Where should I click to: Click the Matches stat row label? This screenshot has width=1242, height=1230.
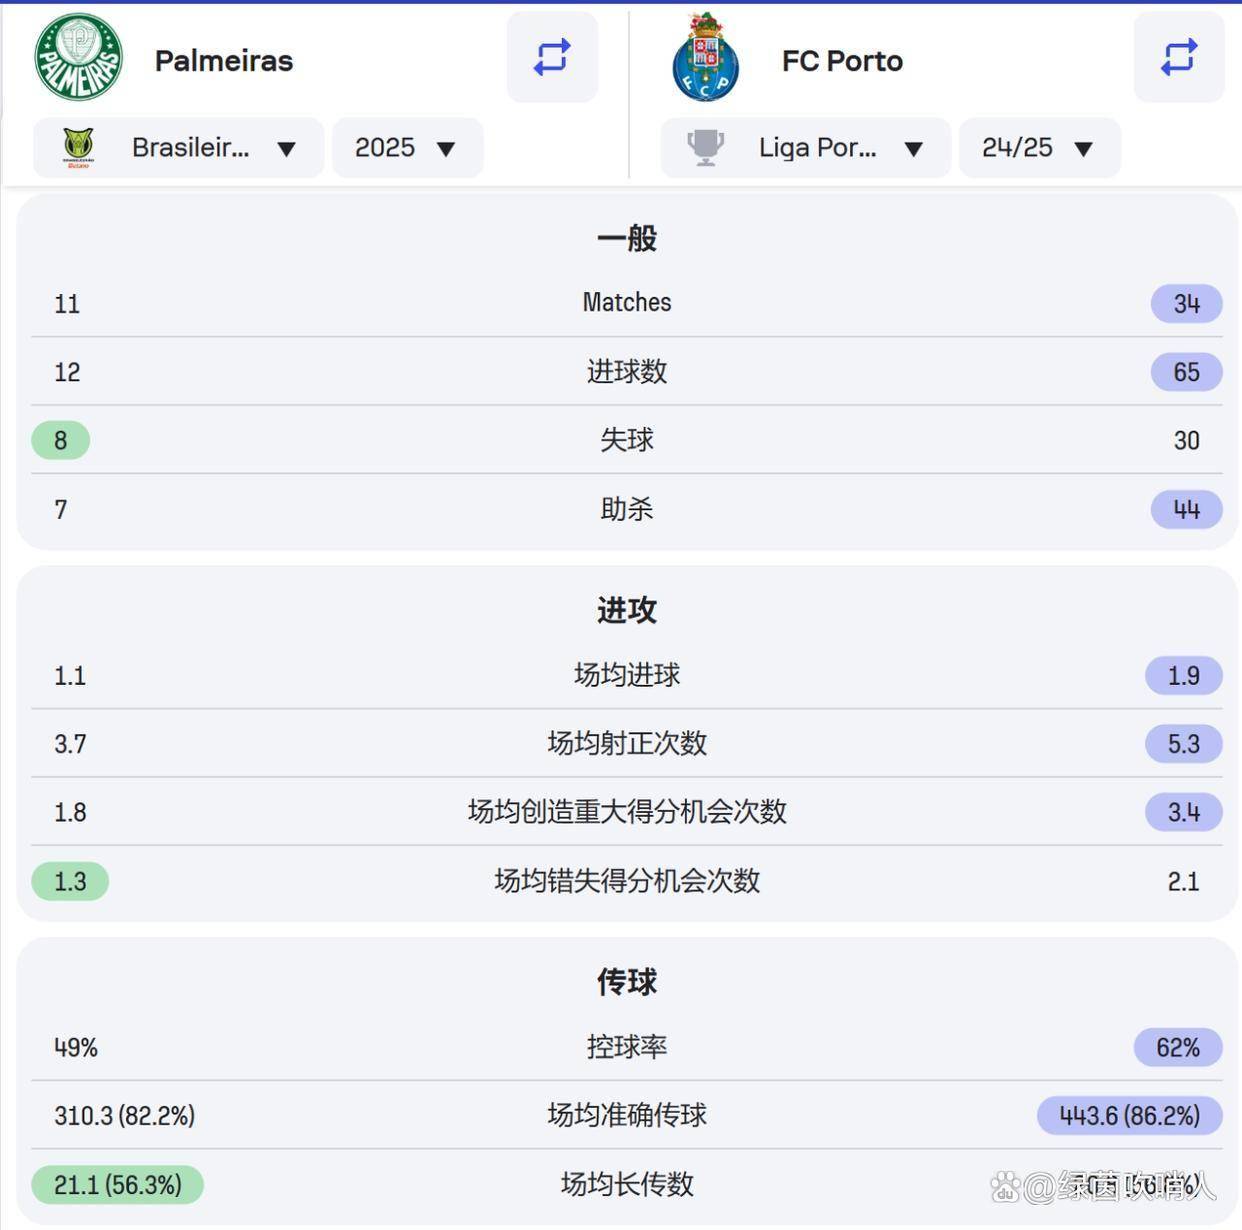click(627, 302)
